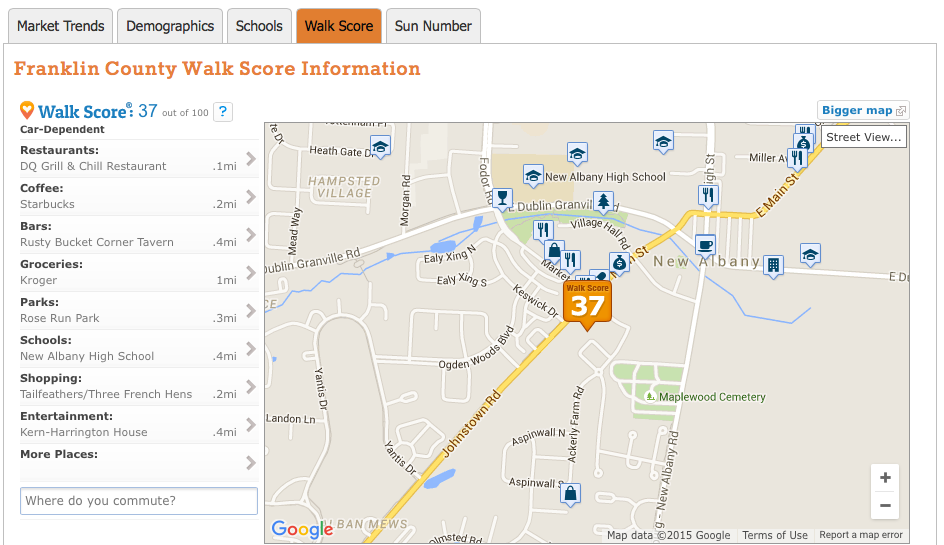
Task: Expand the Restaurants row arrow
Action: point(251,159)
